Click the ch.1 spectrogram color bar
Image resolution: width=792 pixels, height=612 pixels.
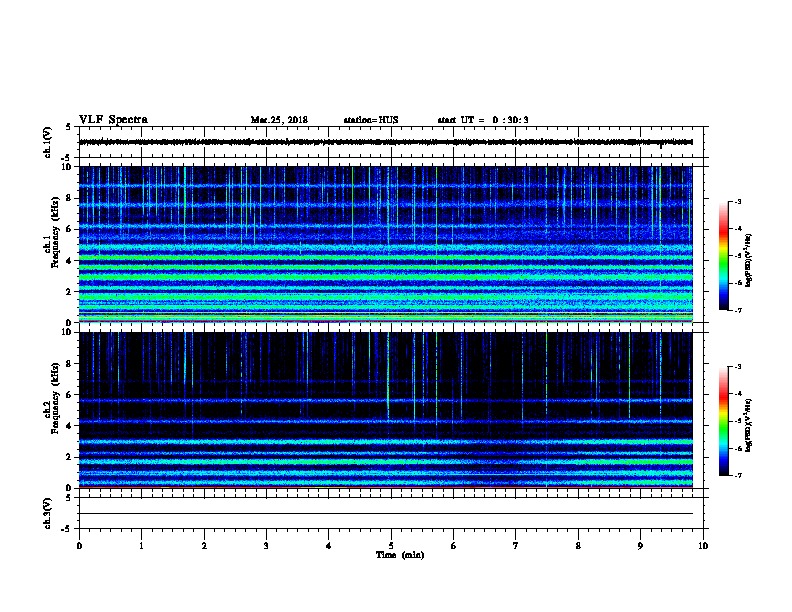tap(724, 256)
